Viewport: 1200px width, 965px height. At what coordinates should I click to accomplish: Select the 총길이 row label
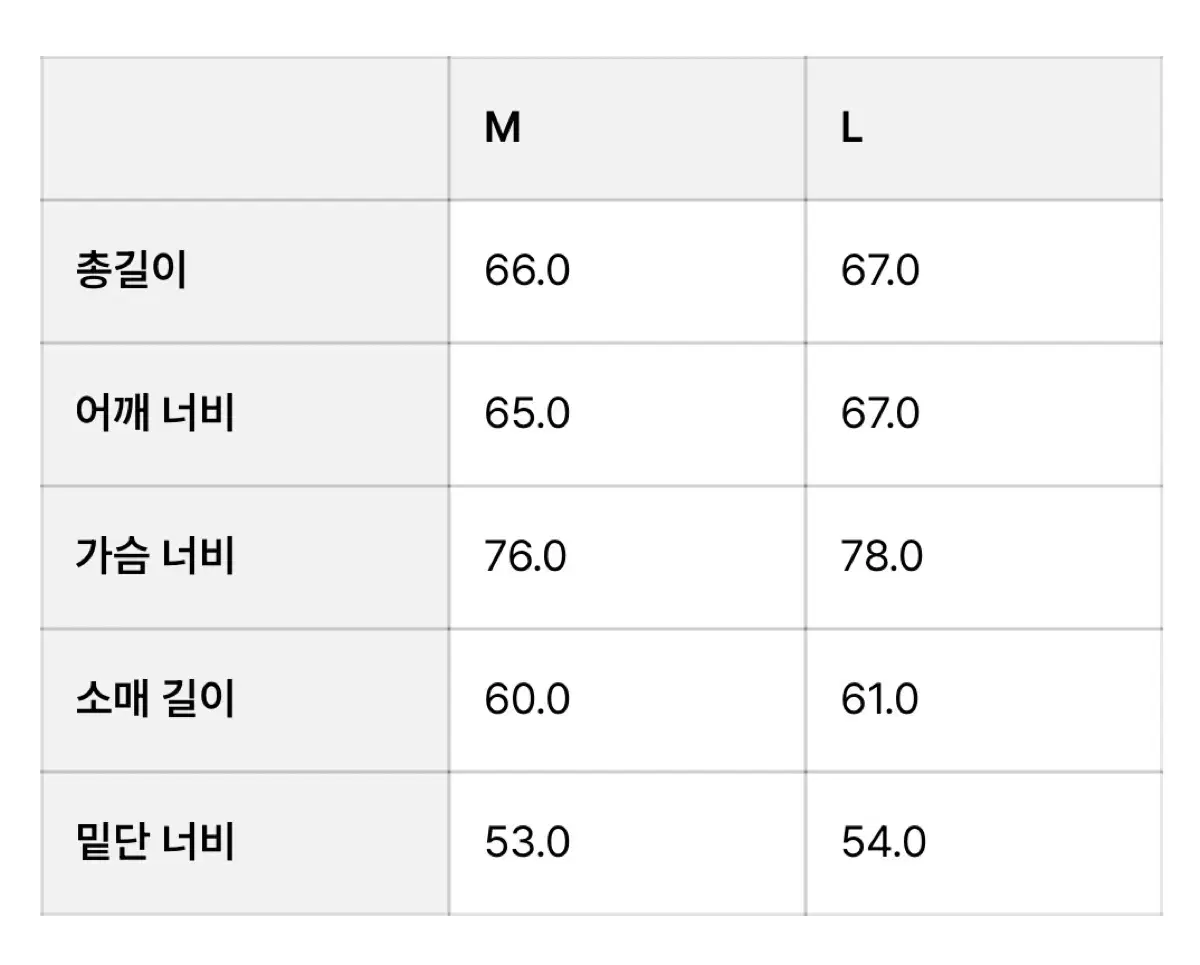[x=131, y=272]
